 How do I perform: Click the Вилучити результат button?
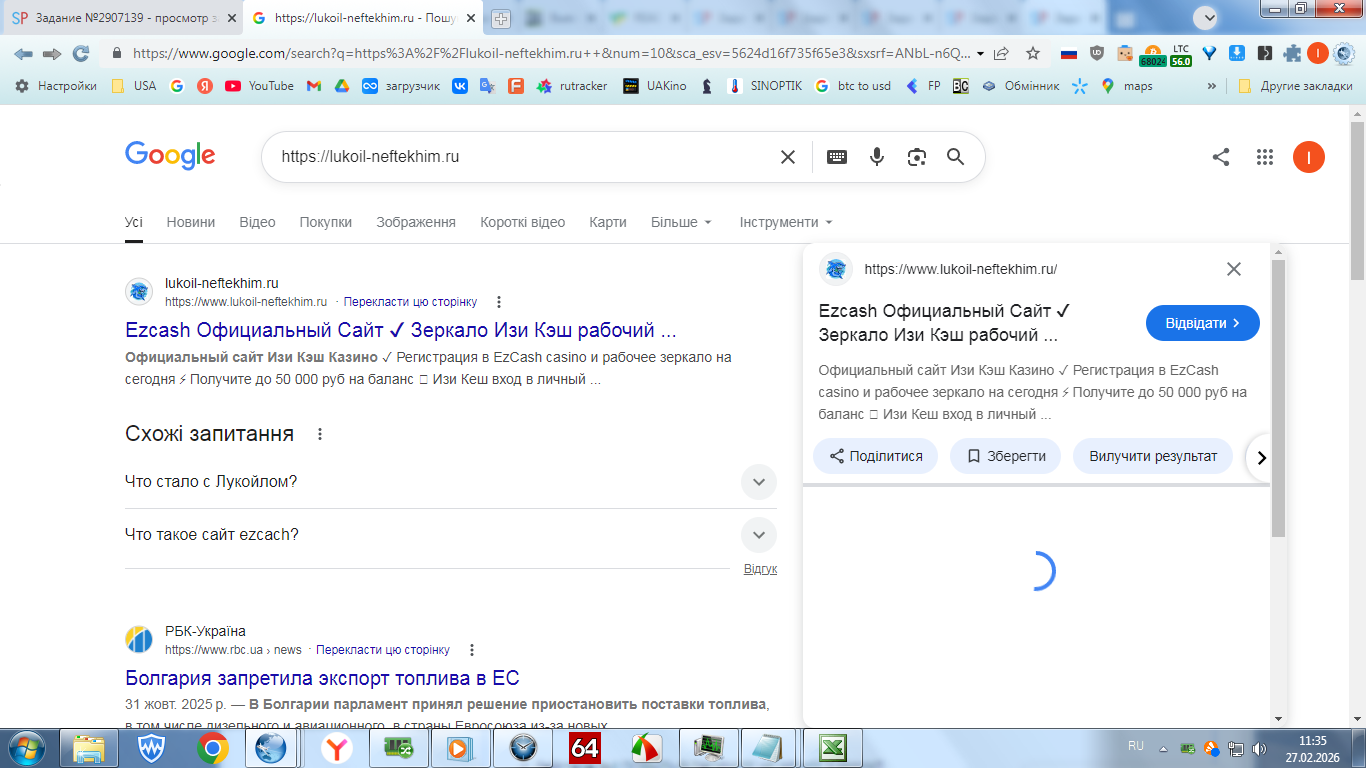click(1153, 456)
